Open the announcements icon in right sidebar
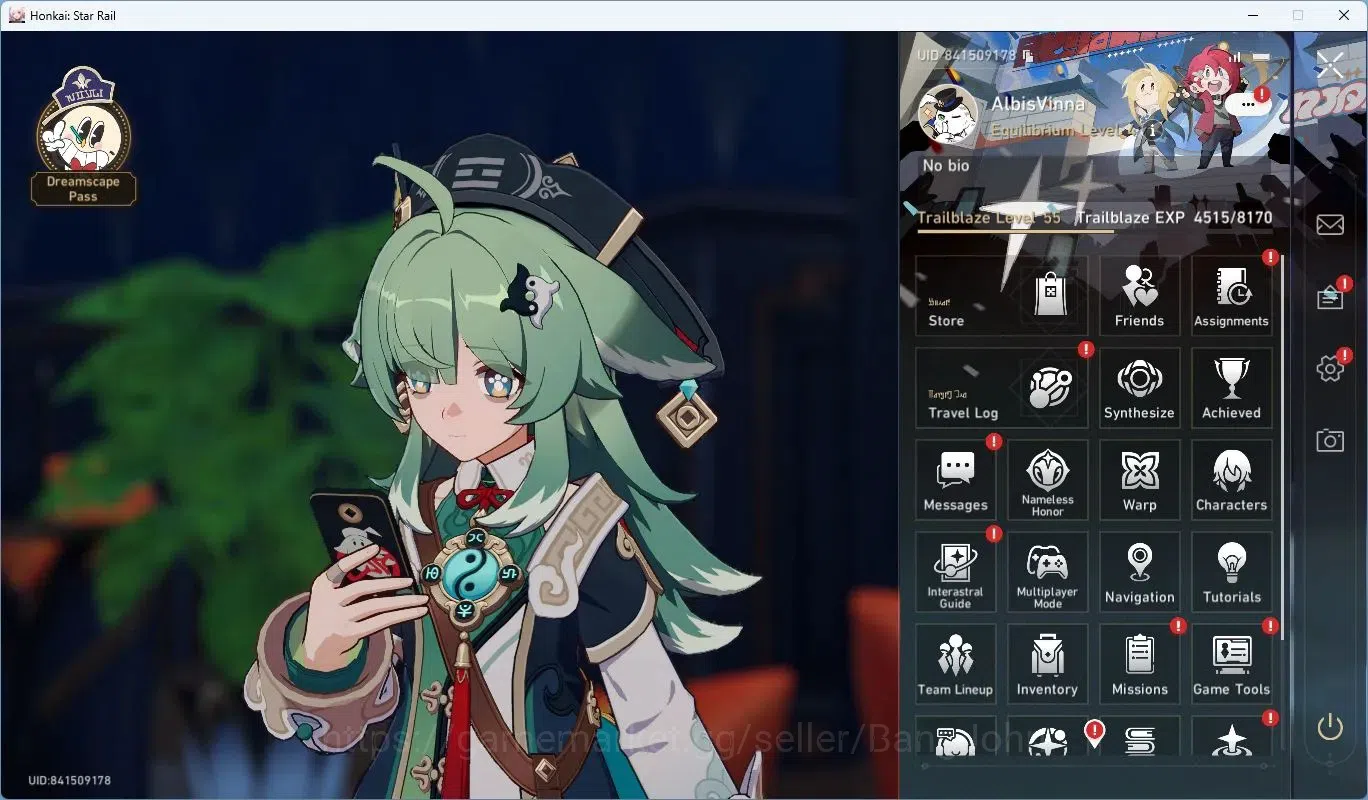 (x=1330, y=297)
